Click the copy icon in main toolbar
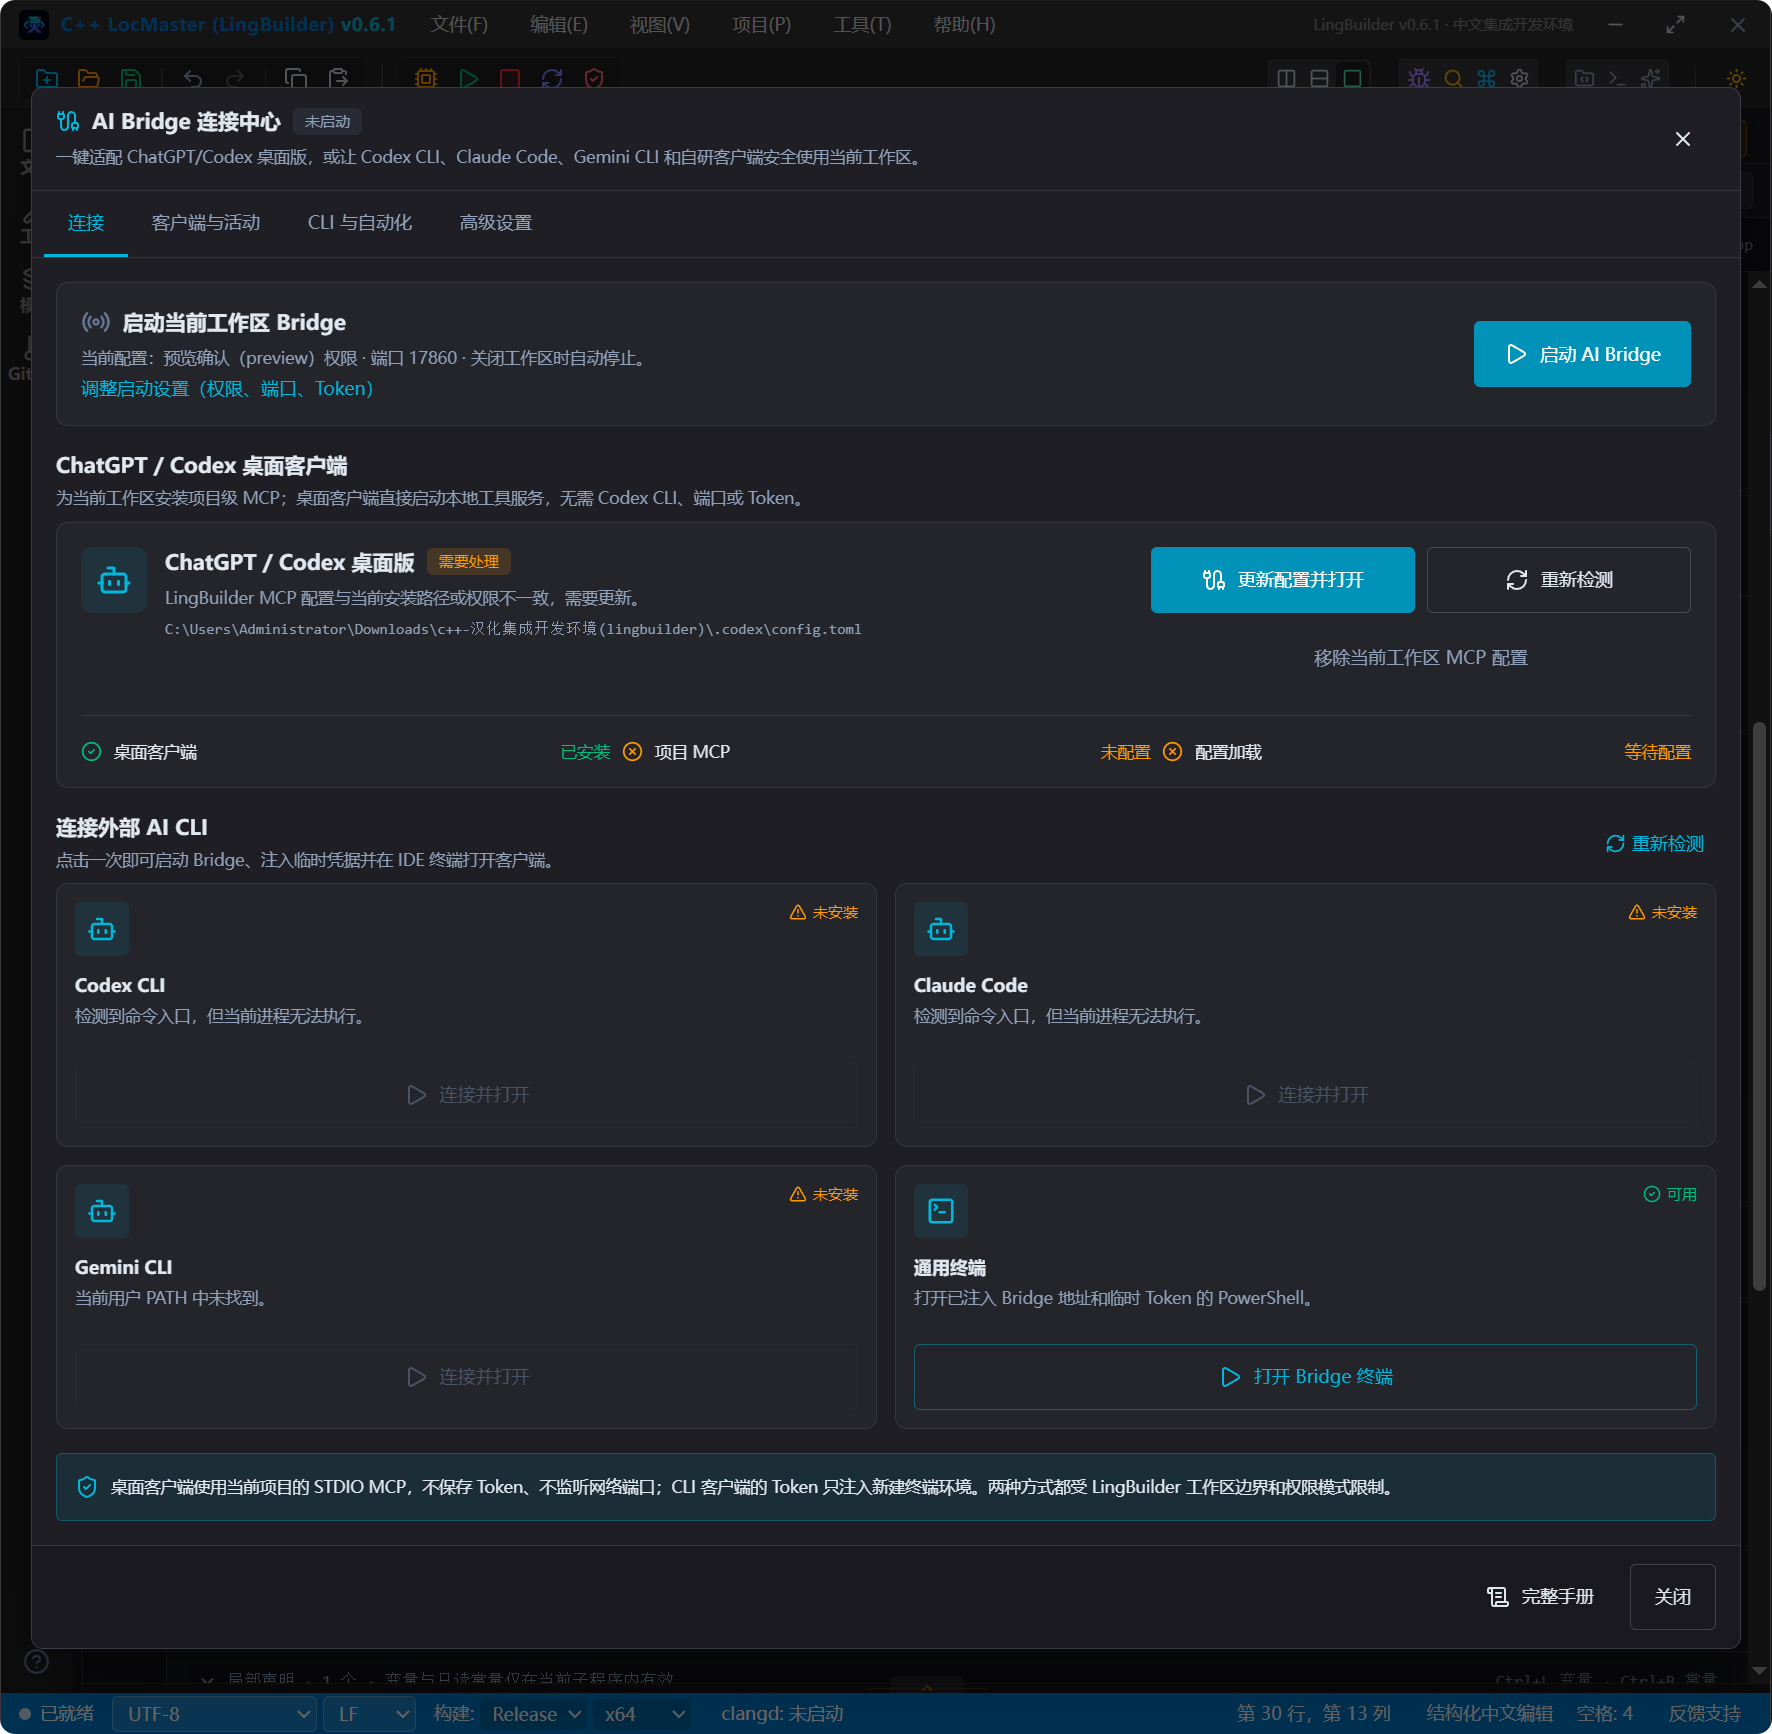Screen dimensions: 1772x1734 coord(296,78)
